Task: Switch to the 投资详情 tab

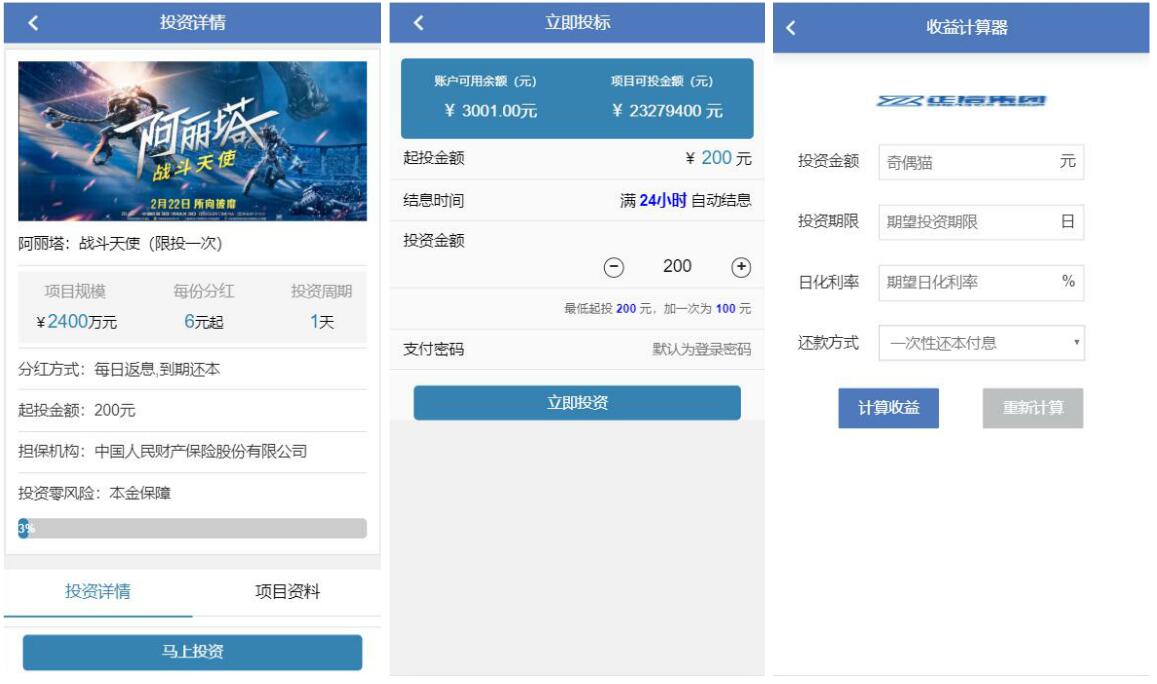Action: click(97, 592)
